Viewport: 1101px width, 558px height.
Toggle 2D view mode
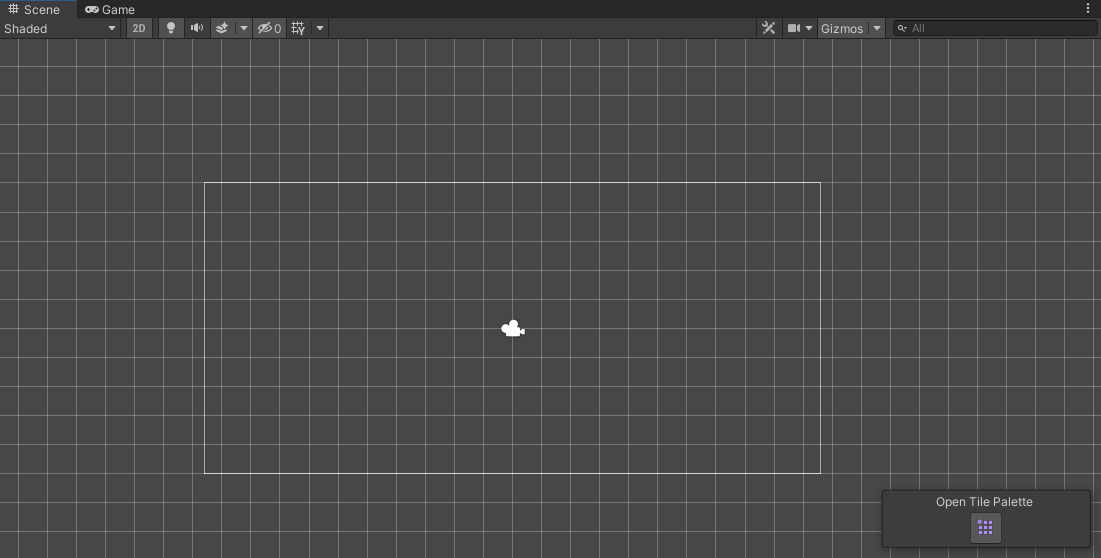click(x=139, y=28)
